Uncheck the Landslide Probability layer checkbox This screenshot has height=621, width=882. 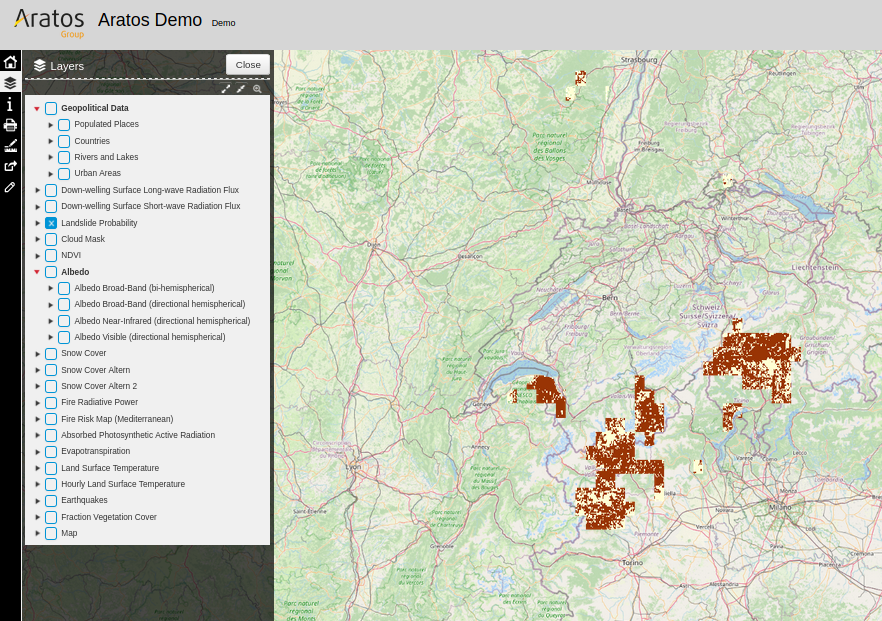coord(51,223)
